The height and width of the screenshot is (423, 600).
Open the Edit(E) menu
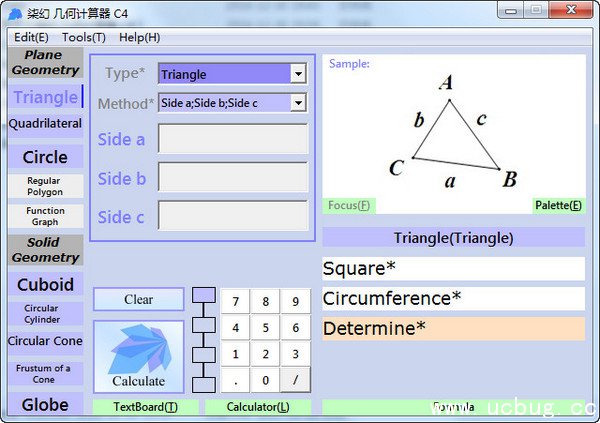tap(31, 38)
